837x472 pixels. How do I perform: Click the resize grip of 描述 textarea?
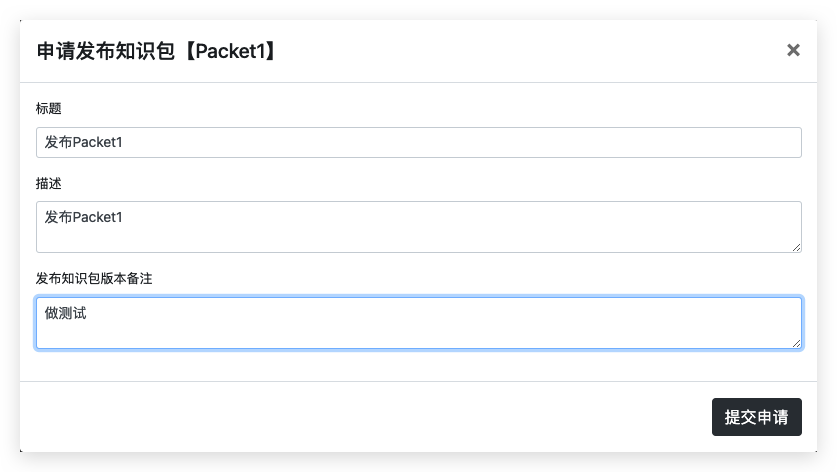796,247
